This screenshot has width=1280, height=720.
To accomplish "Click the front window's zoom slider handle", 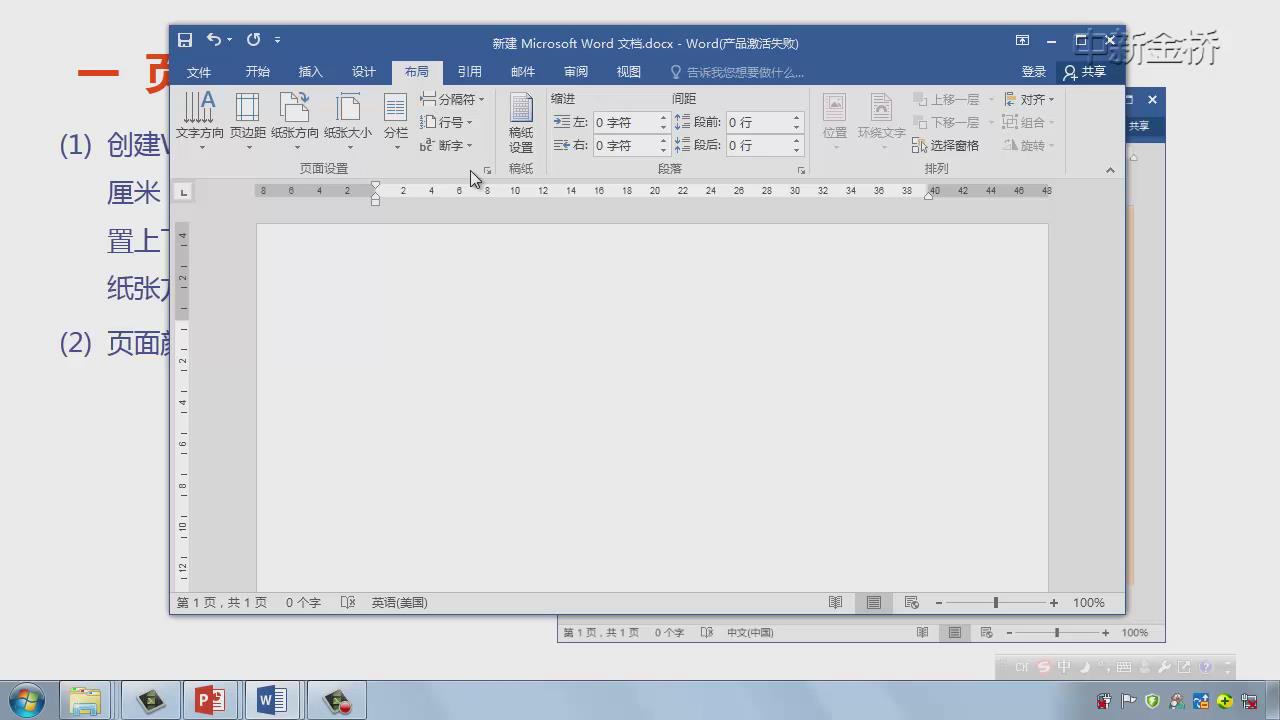I will (996, 603).
